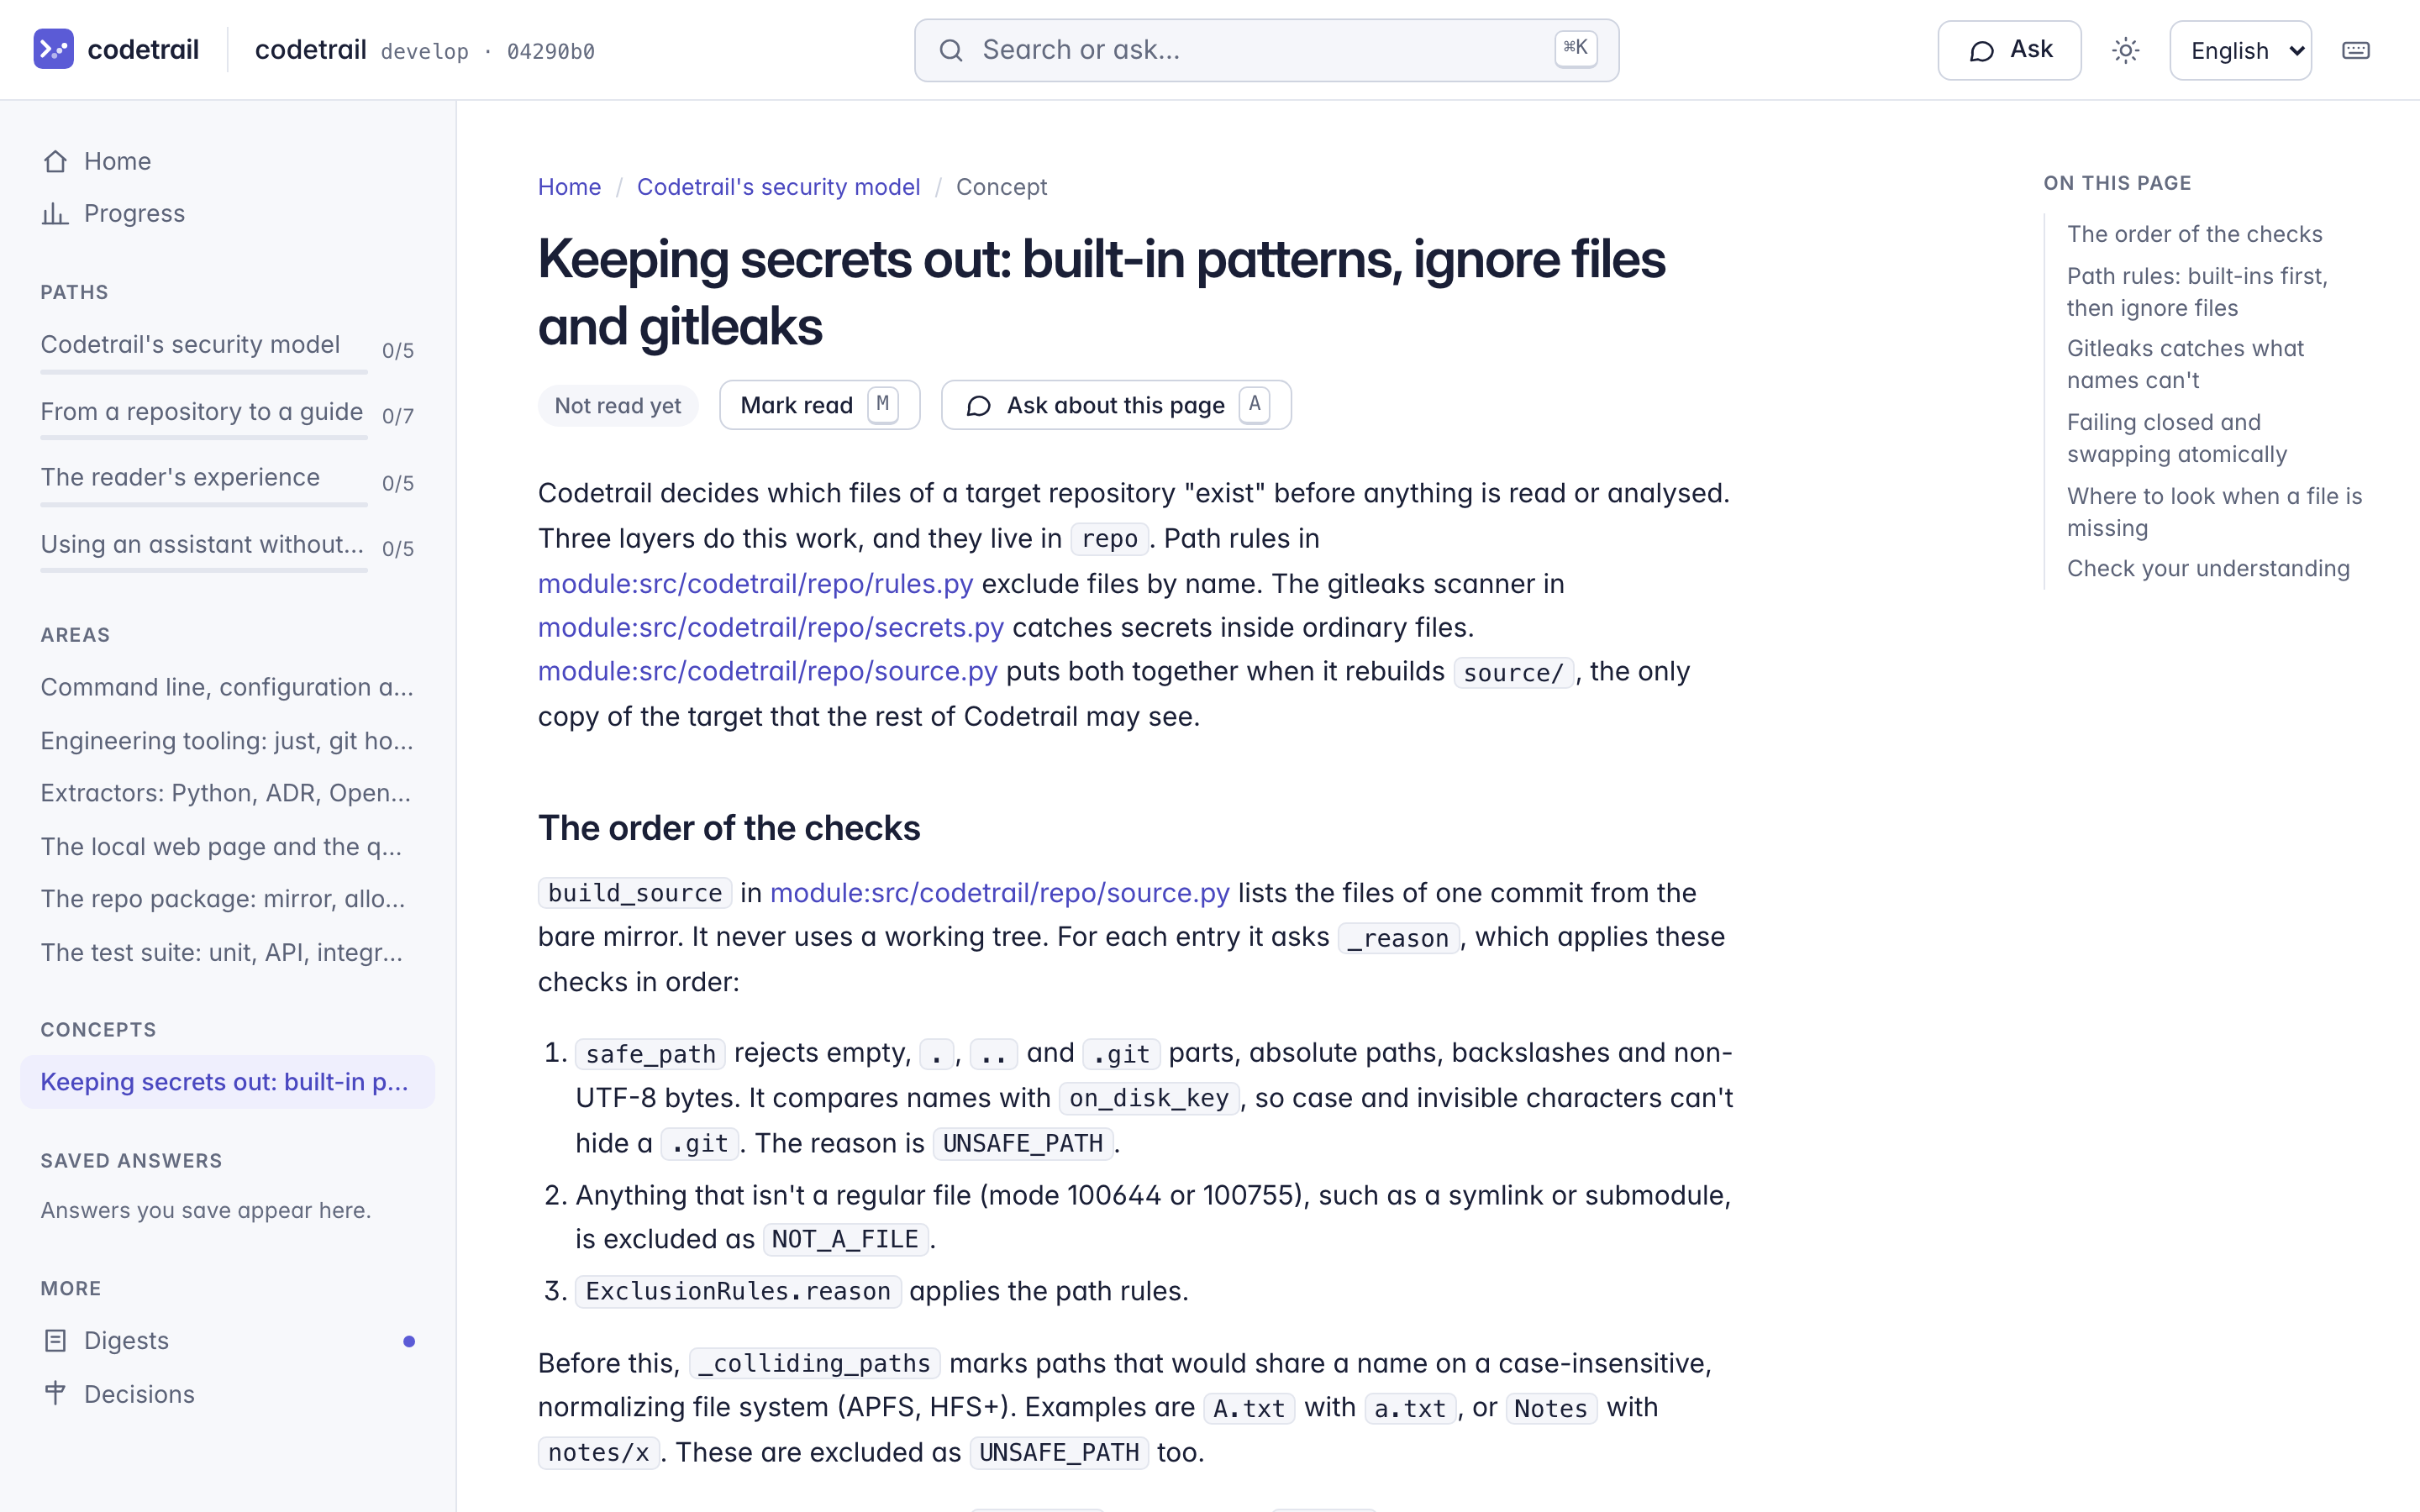Click the Digests document icon
This screenshot has height=1512, width=2420.
pyautogui.click(x=55, y=1340)
